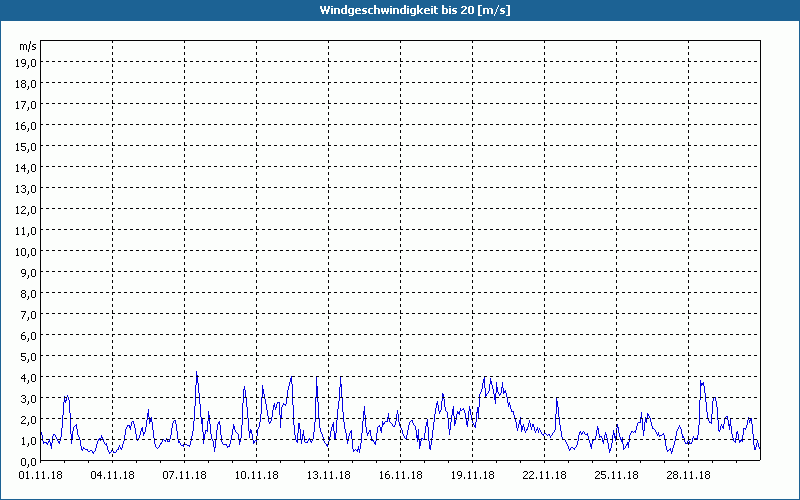Click the y-axis value 16,0

pyautogui.click(x=26, y=126)
